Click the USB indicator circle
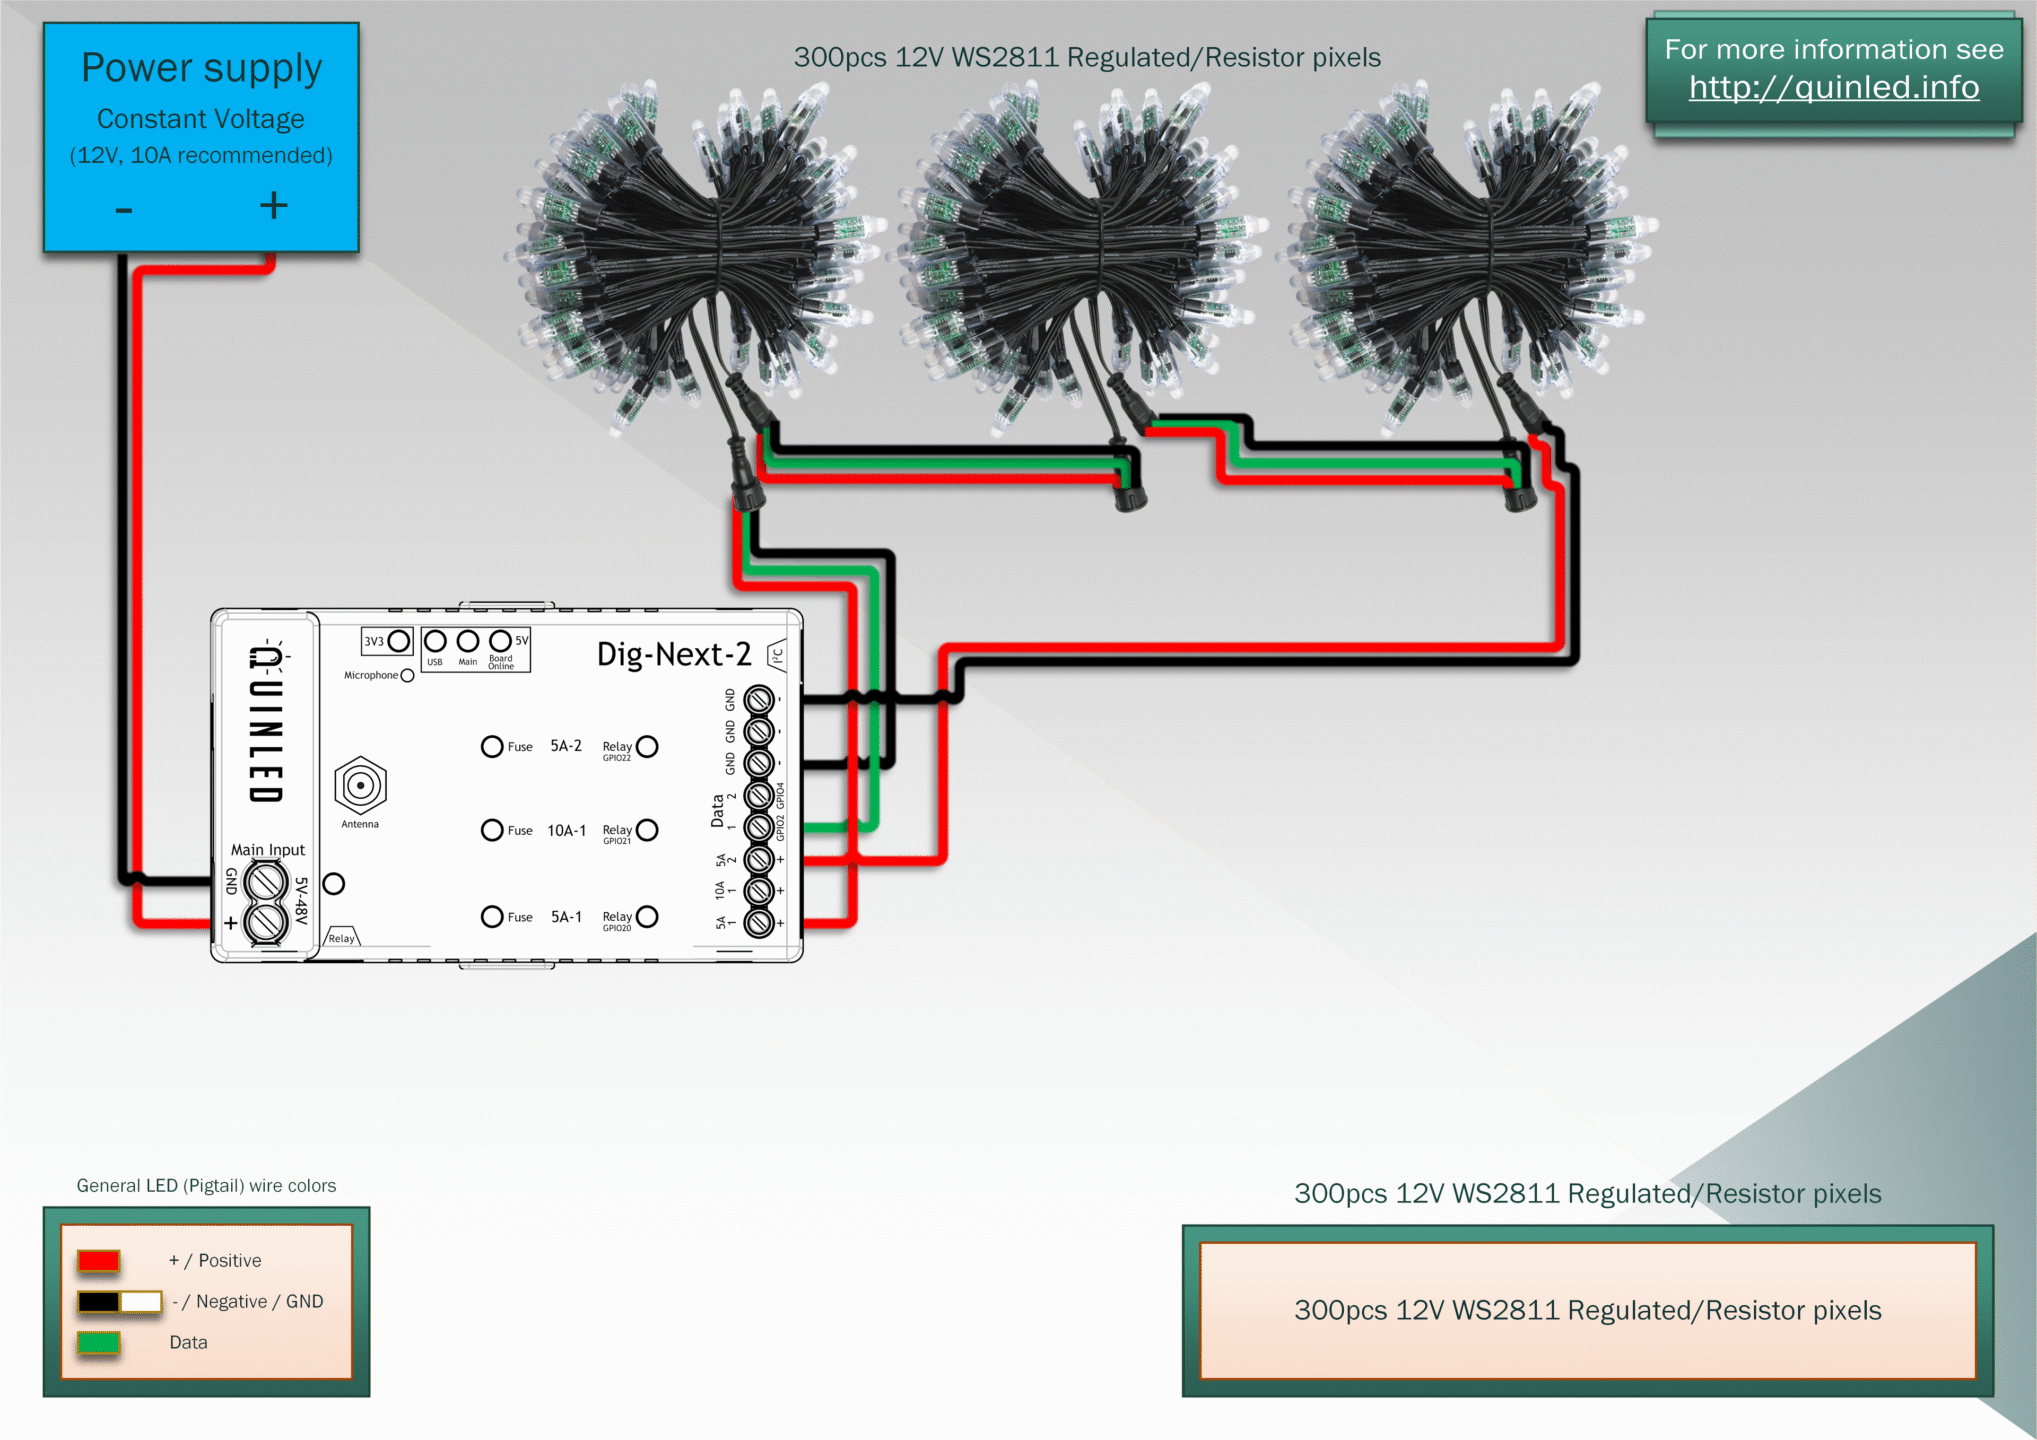 tap(435, 641)
